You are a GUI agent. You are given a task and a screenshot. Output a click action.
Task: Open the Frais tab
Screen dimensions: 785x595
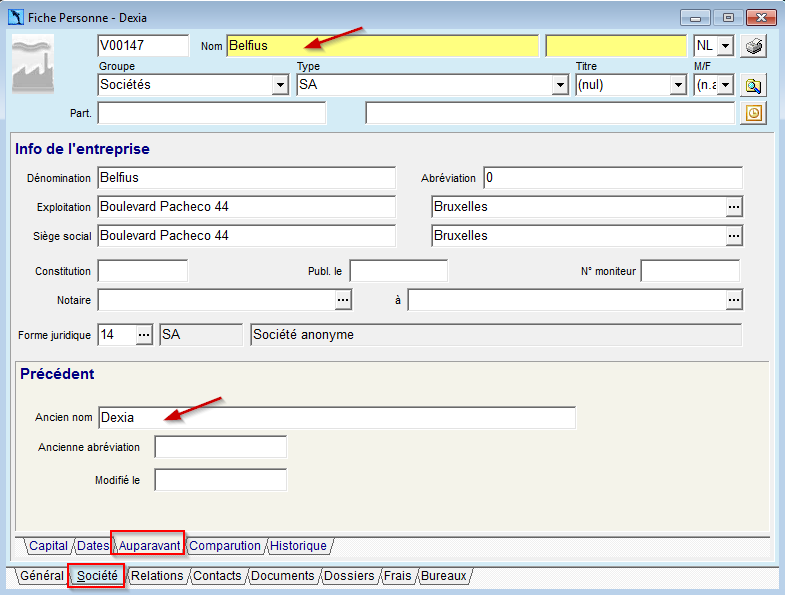pyautogui.click(x=398, y=576)
